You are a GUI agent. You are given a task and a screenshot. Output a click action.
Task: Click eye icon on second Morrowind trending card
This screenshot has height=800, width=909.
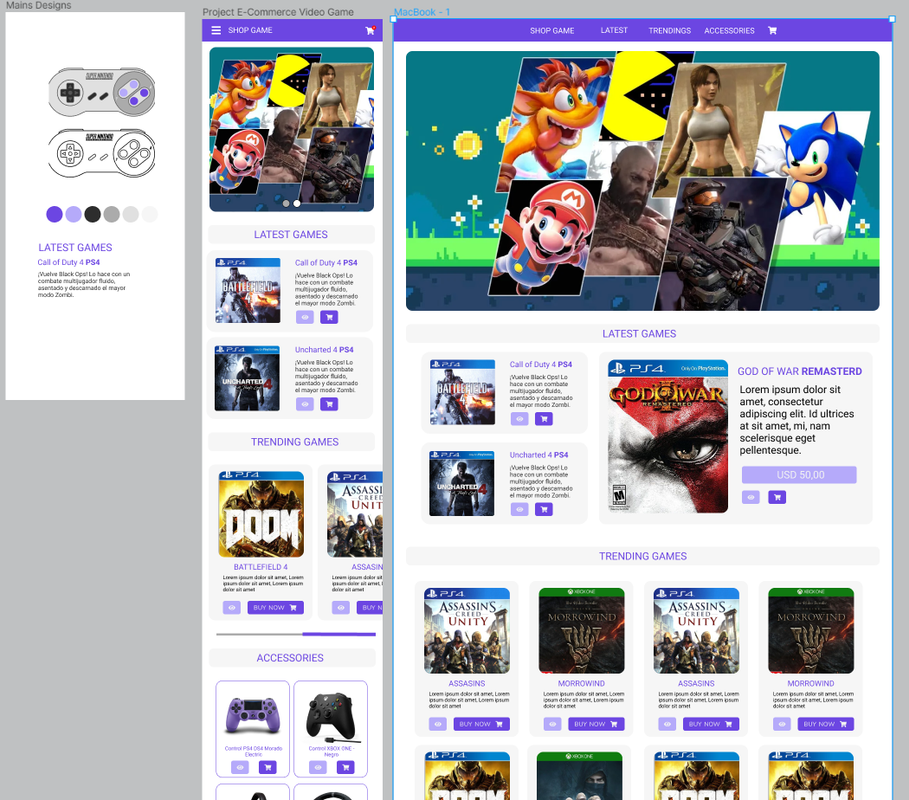pyautogui.click(x=782, y=724)
